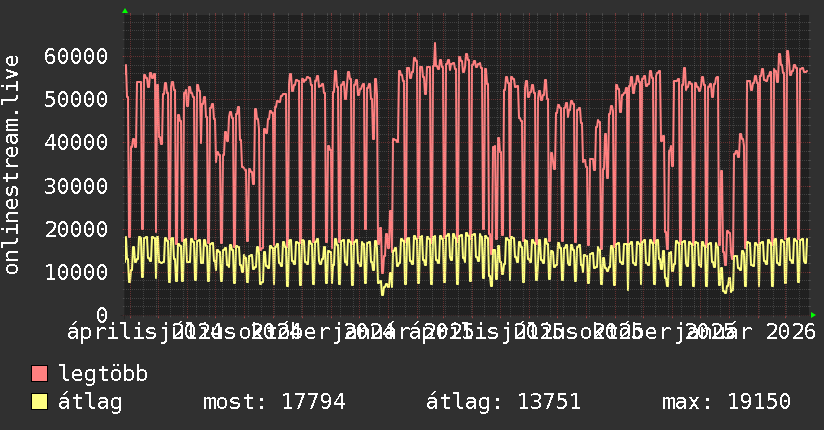Click the 20000 y-axis label
Image resolution: width=824 pixels, height=430 pixels.
76,229
